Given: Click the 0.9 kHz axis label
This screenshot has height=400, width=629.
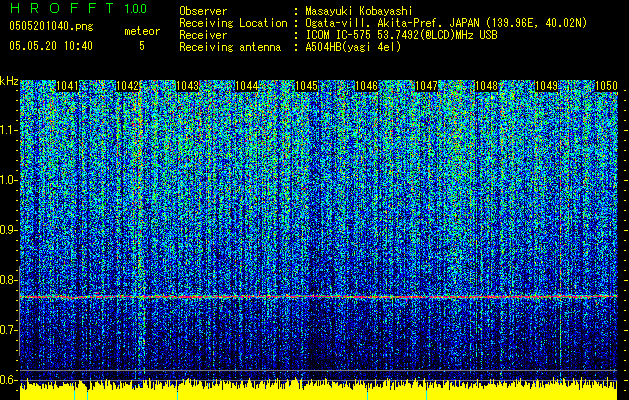Looking at the screenshot, I should click(x=8, y=230).
